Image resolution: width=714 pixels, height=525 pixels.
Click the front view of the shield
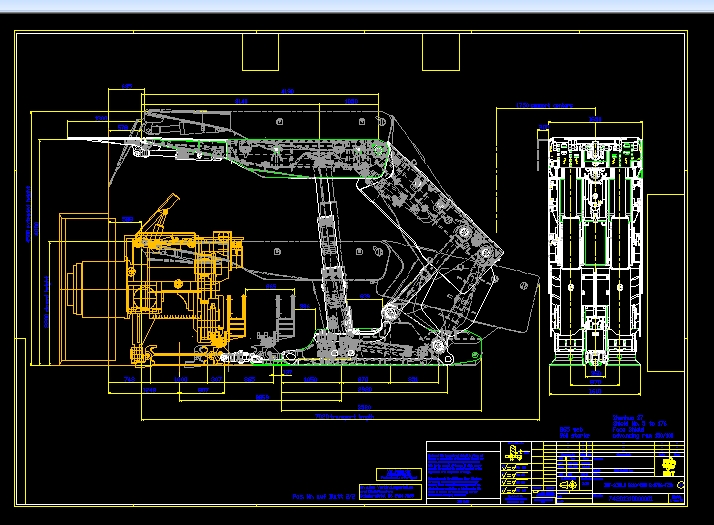595,250
